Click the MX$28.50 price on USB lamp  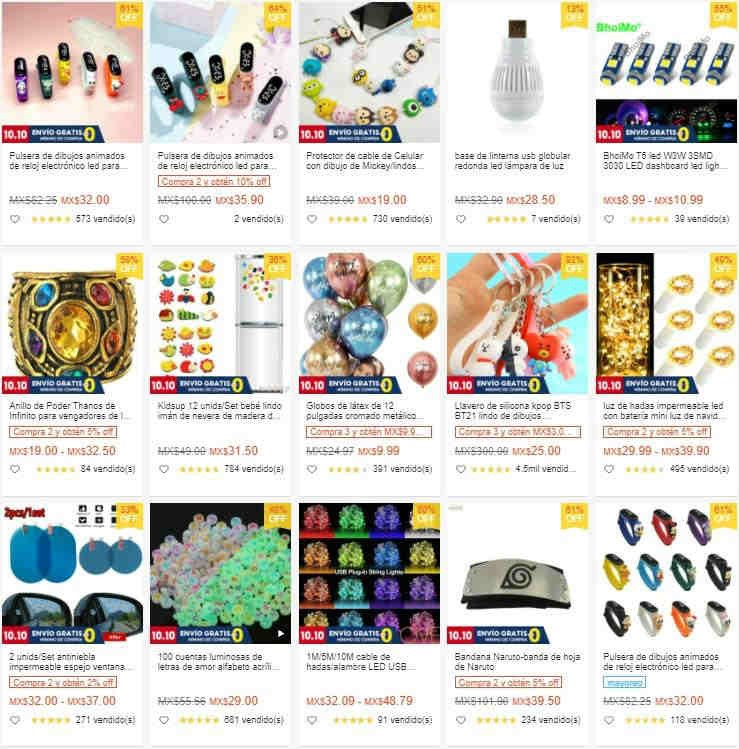[x=530, y=200]
